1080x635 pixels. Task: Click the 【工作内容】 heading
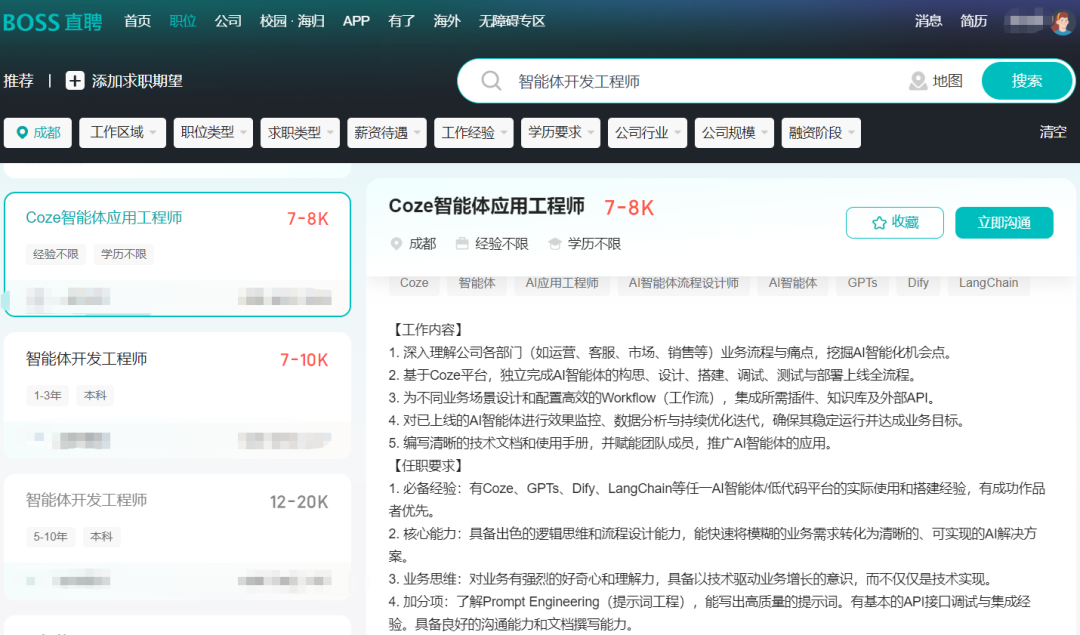(427, 329)
